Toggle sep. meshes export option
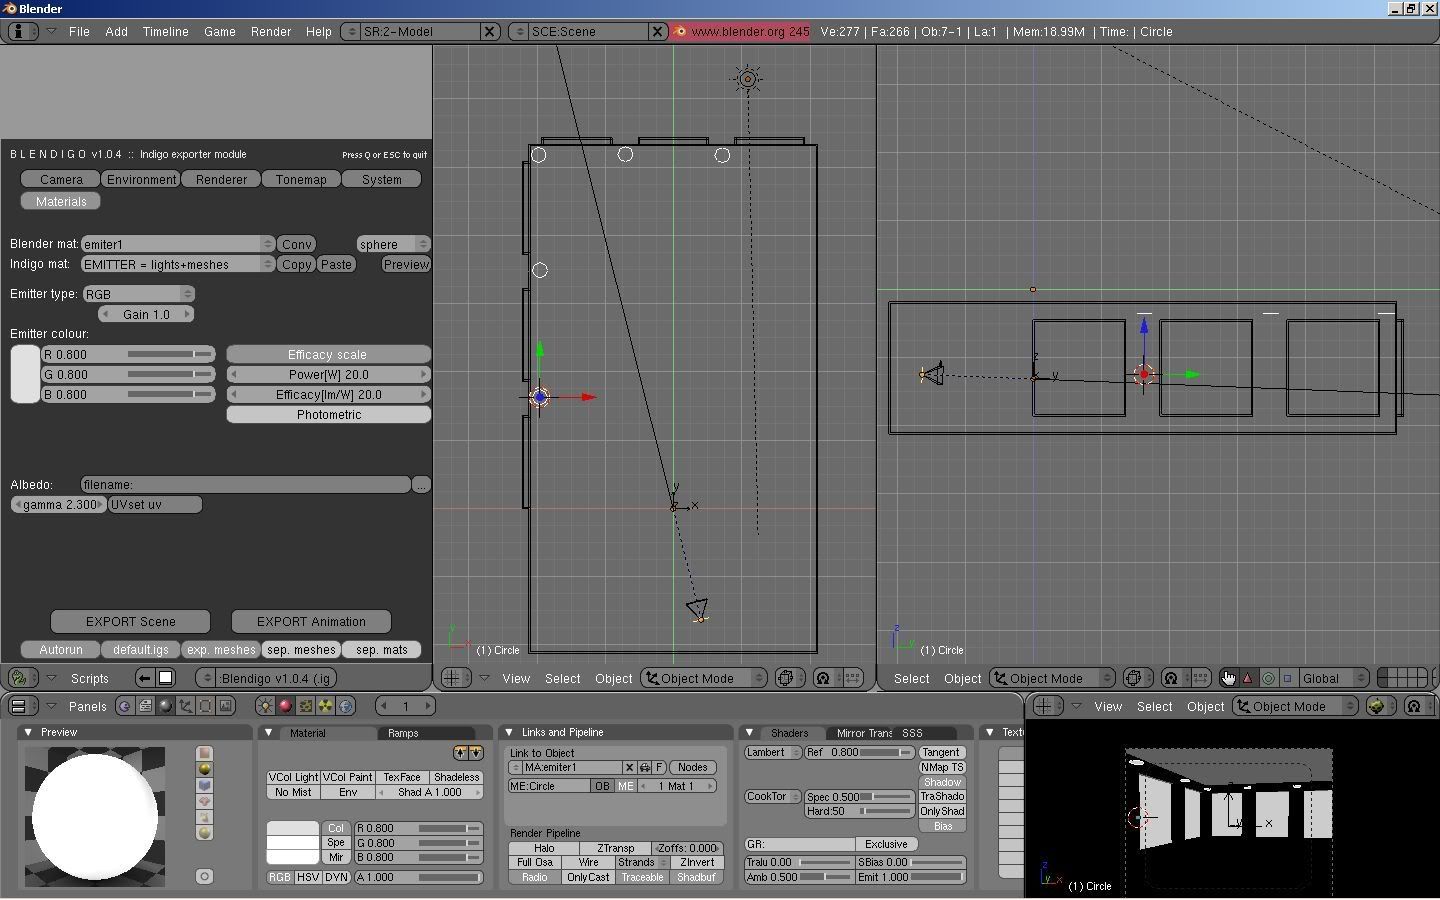Screen dimensions: 1440x900 (x=301, y=649)
